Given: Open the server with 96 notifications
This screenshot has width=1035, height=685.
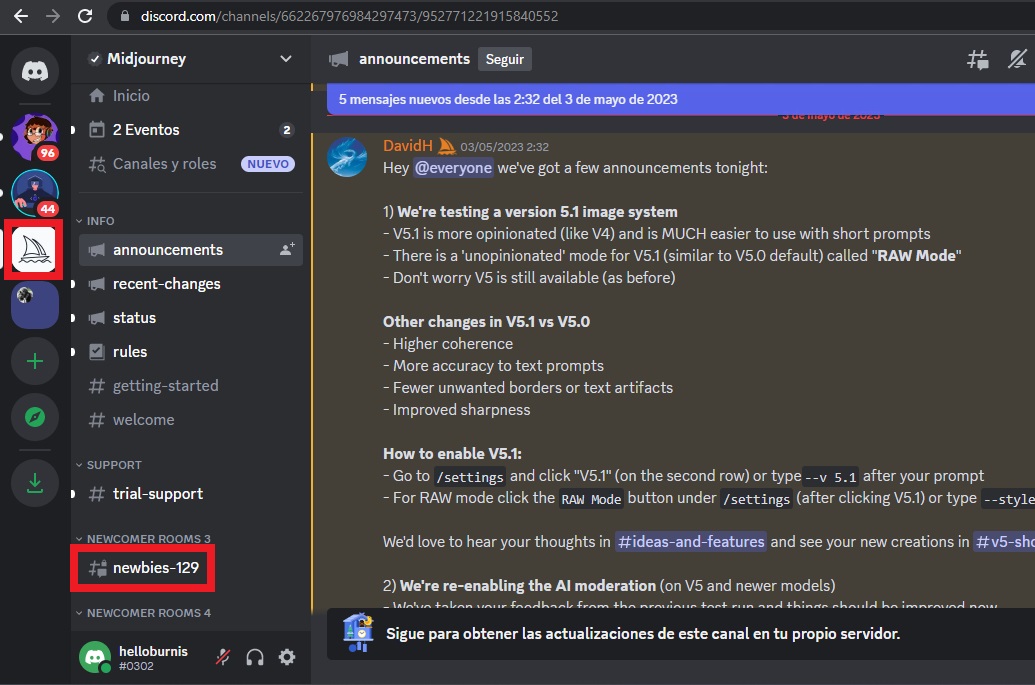Looking at the screenshot, I should coord(35,137).
